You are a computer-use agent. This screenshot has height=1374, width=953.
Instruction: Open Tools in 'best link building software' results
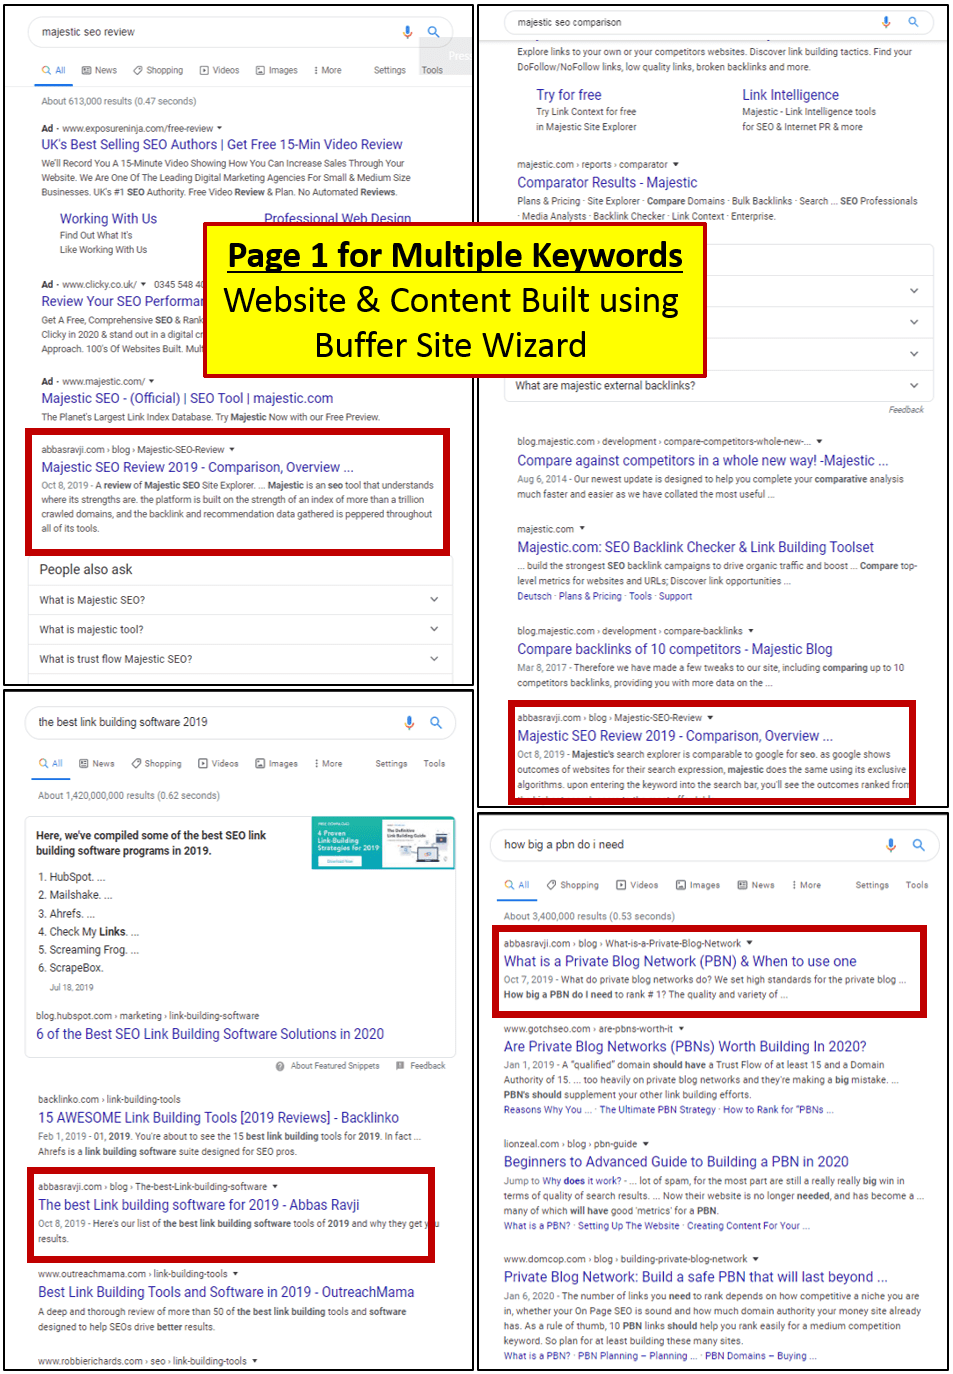click(x=434, y=763)
